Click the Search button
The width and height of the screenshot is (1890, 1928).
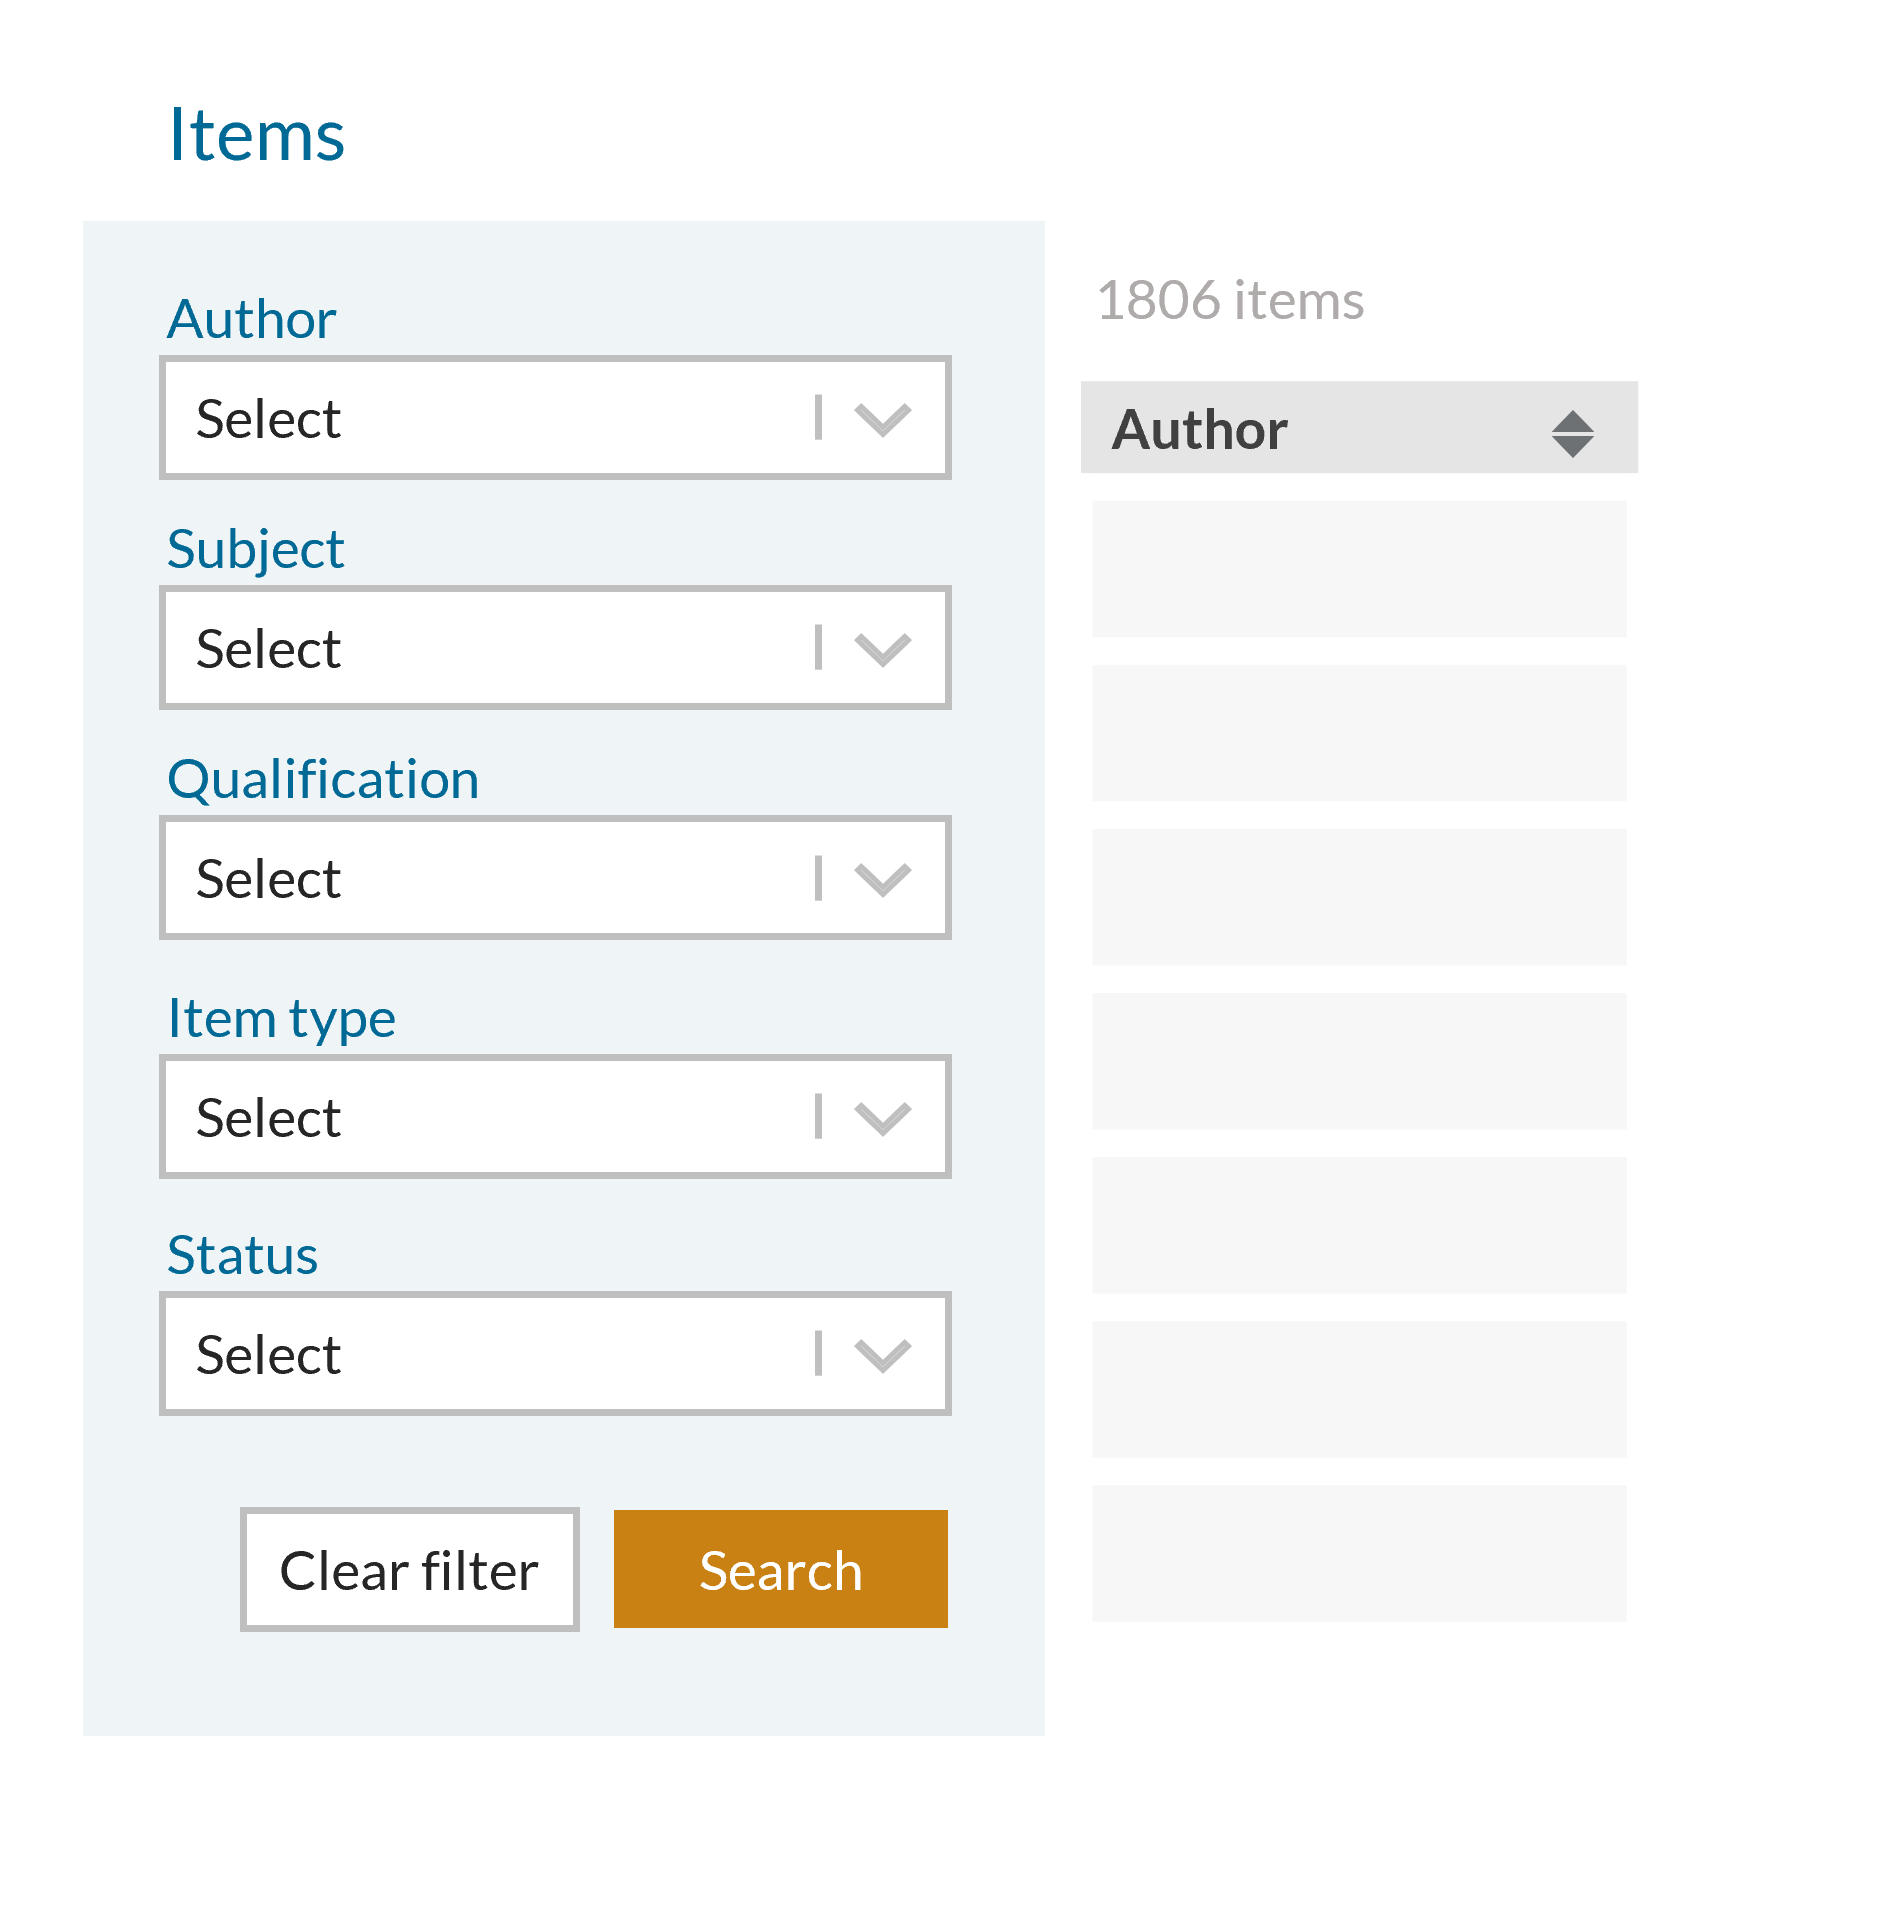[x=780, y=1569]
